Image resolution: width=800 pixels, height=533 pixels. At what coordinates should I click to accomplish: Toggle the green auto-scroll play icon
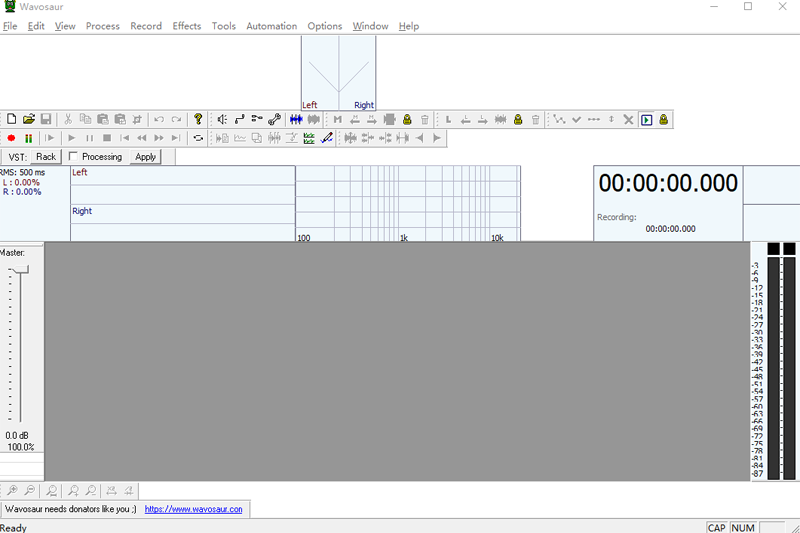[646, 119]
